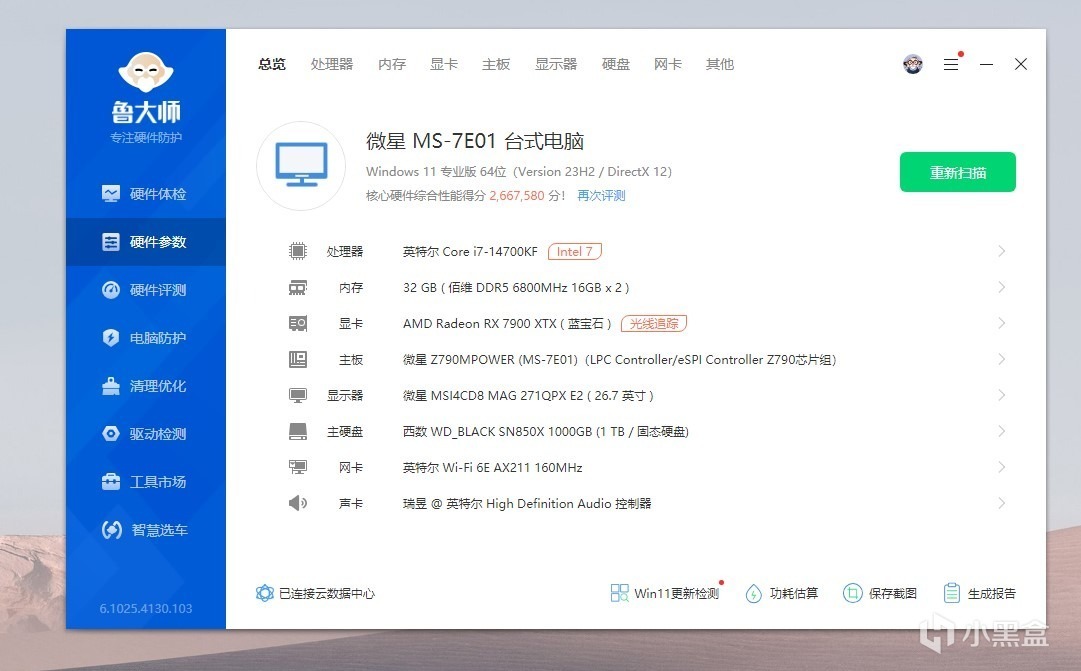Open Win11更新检测 tool
1081x671 pixels.
coord(665,593)
